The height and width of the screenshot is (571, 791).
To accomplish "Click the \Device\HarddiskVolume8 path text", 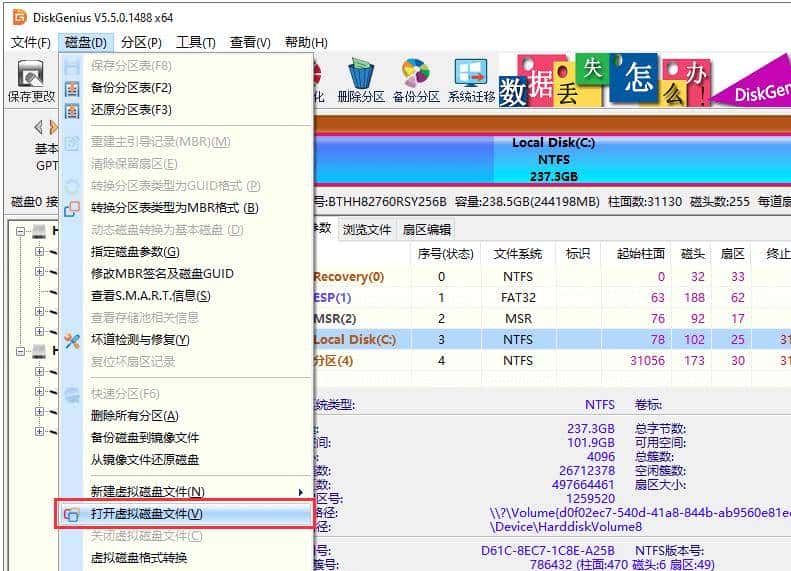I will coord(566,527).
